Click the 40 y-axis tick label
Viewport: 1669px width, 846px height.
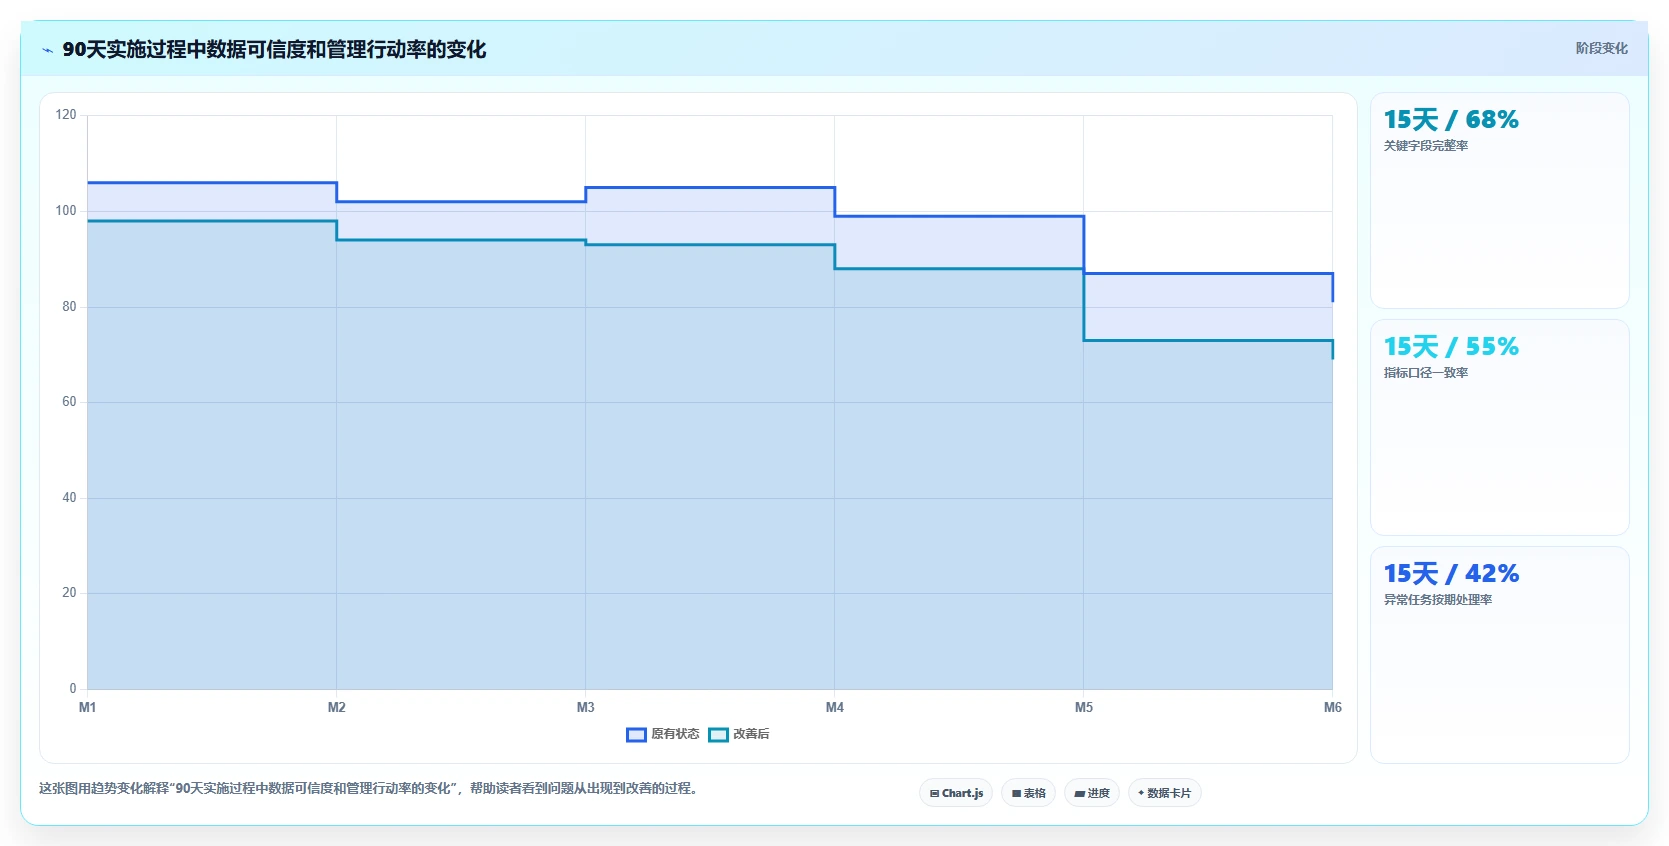[x=69, y=498]
